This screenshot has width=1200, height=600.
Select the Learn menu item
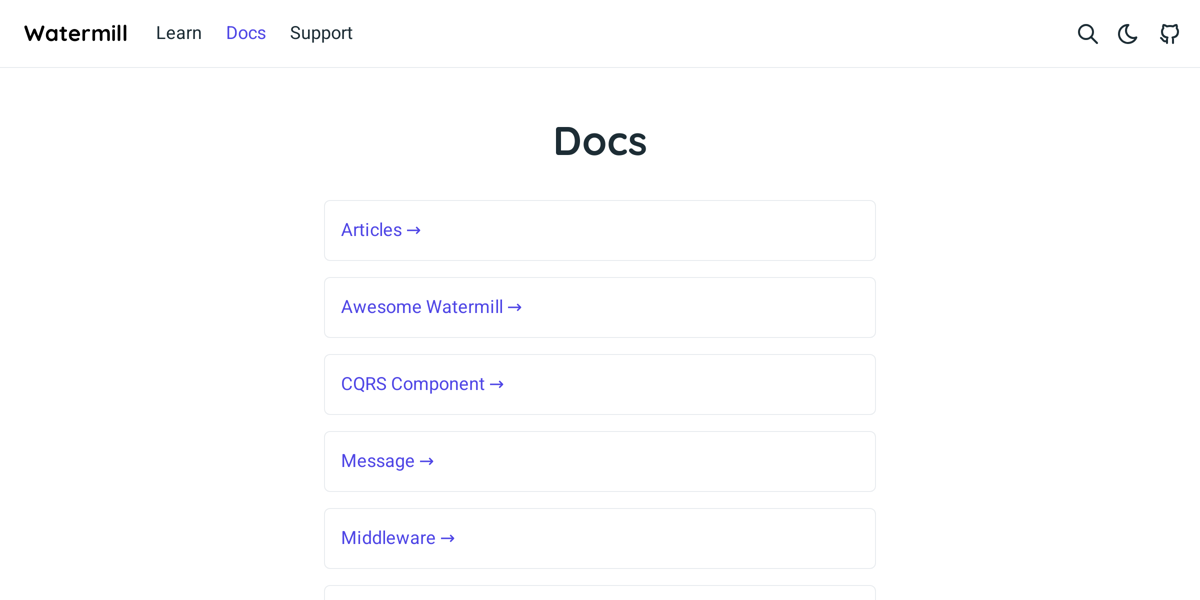pyautogui.click(x=178, y=33)
